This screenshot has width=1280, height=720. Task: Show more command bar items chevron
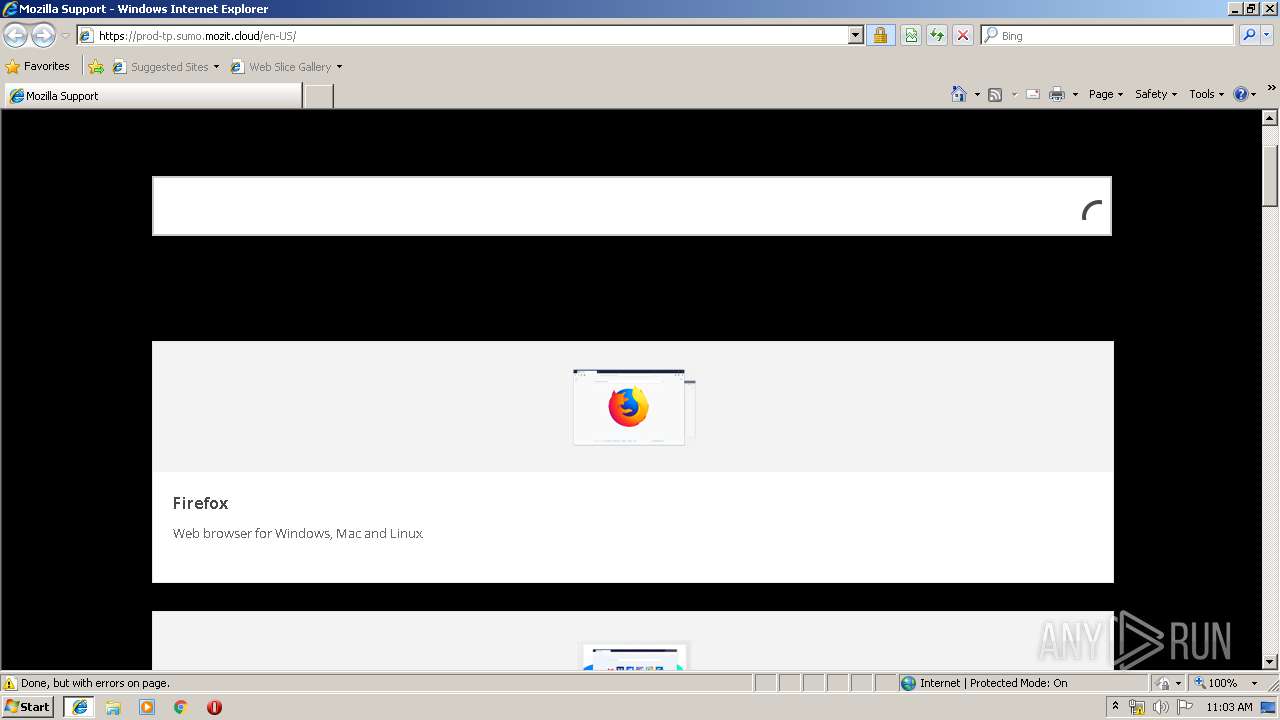click(1272, 88)
